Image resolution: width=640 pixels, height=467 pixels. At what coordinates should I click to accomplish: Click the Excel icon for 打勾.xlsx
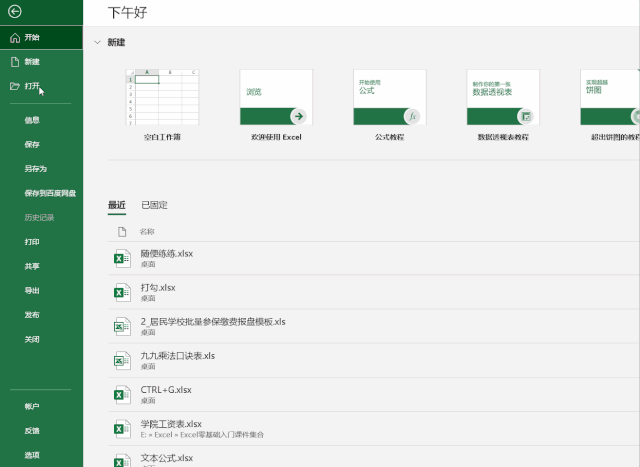point(122,292)
